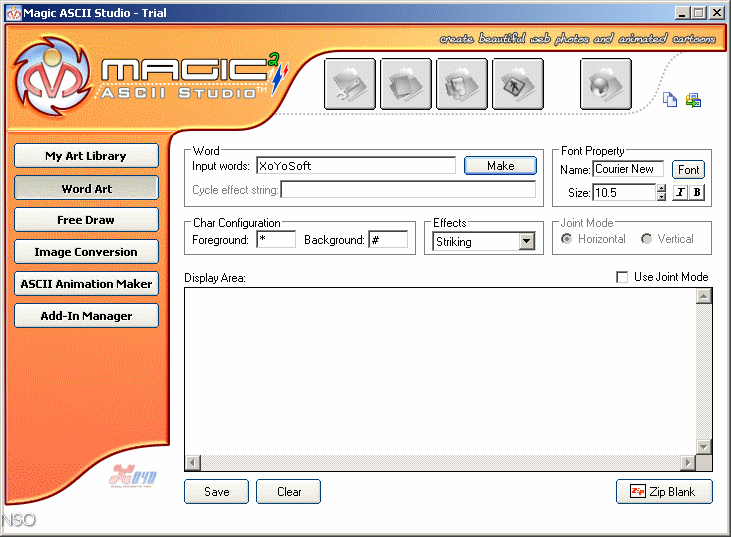Viewport: 731px width, 537px height.
Task: Decrease font size with down spinner
Action: coord(661,196)
